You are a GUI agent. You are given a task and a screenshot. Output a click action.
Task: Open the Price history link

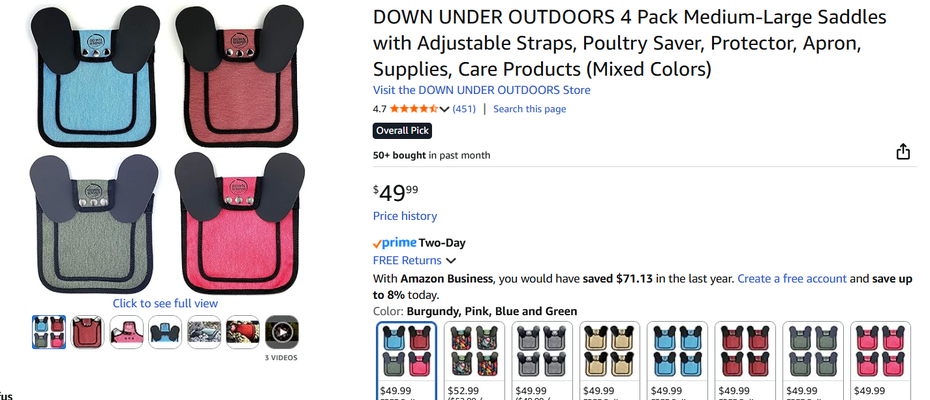coord(404,216)
